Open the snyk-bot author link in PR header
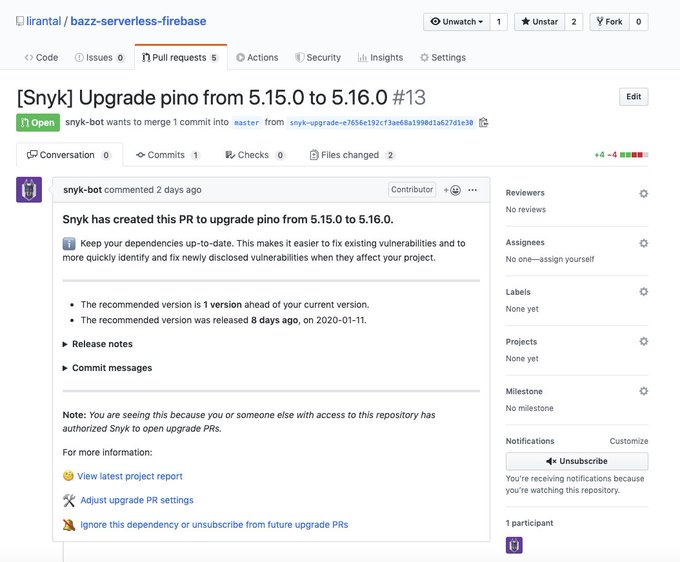Viewport: 680px width, 562px height. point(85,122)
